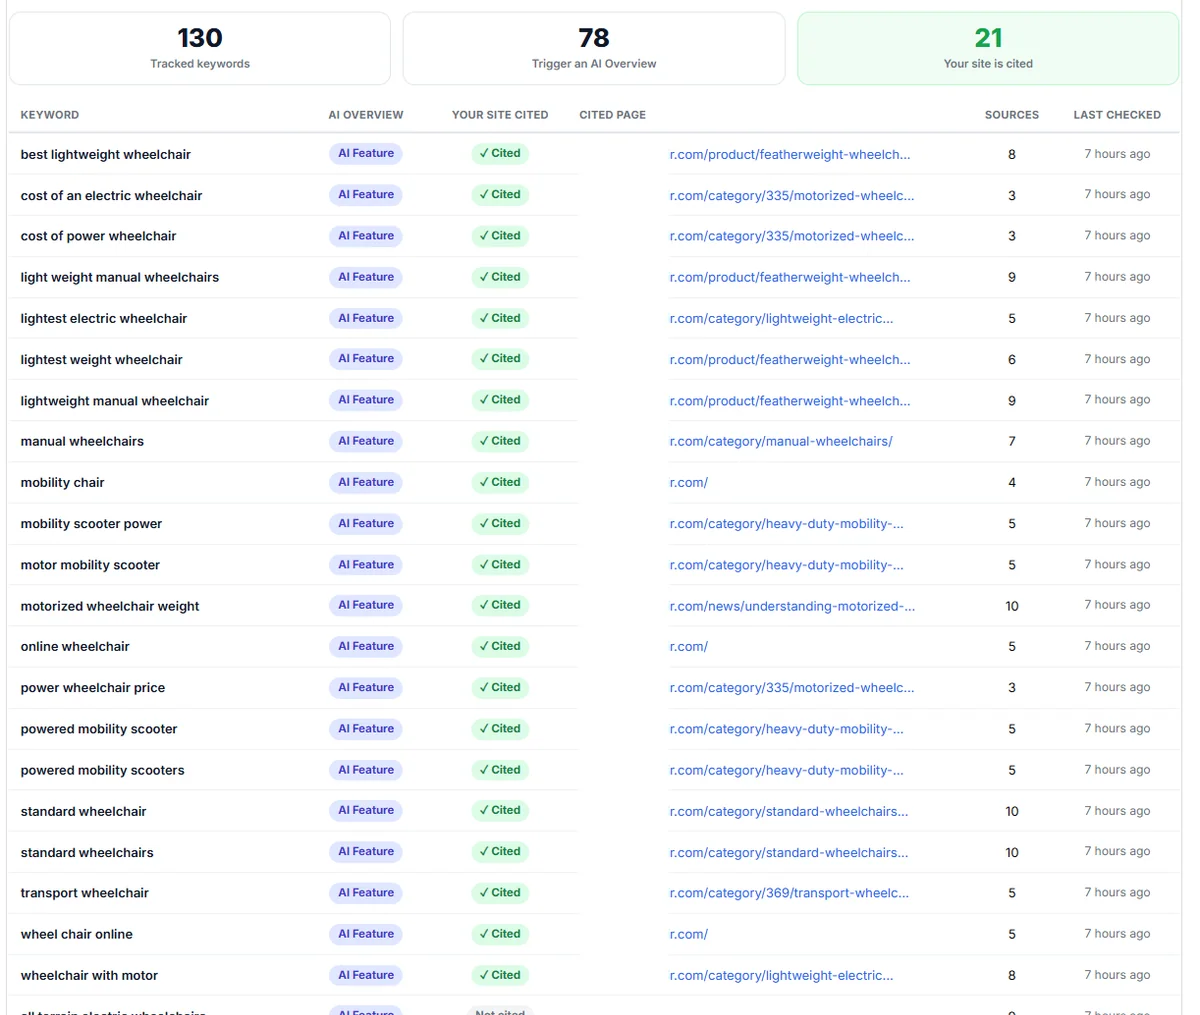Click AI Feature badge for lightest electric wheelchair

click(x=365, y=318)
